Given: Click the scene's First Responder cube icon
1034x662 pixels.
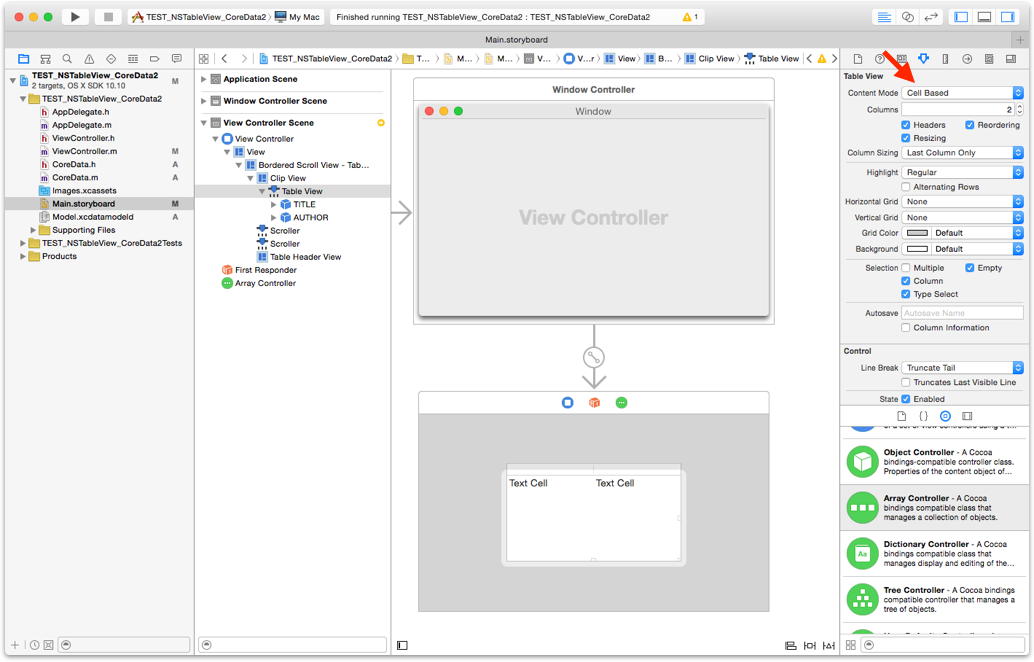Looking at the screenshot, I should tap(594, 402).
